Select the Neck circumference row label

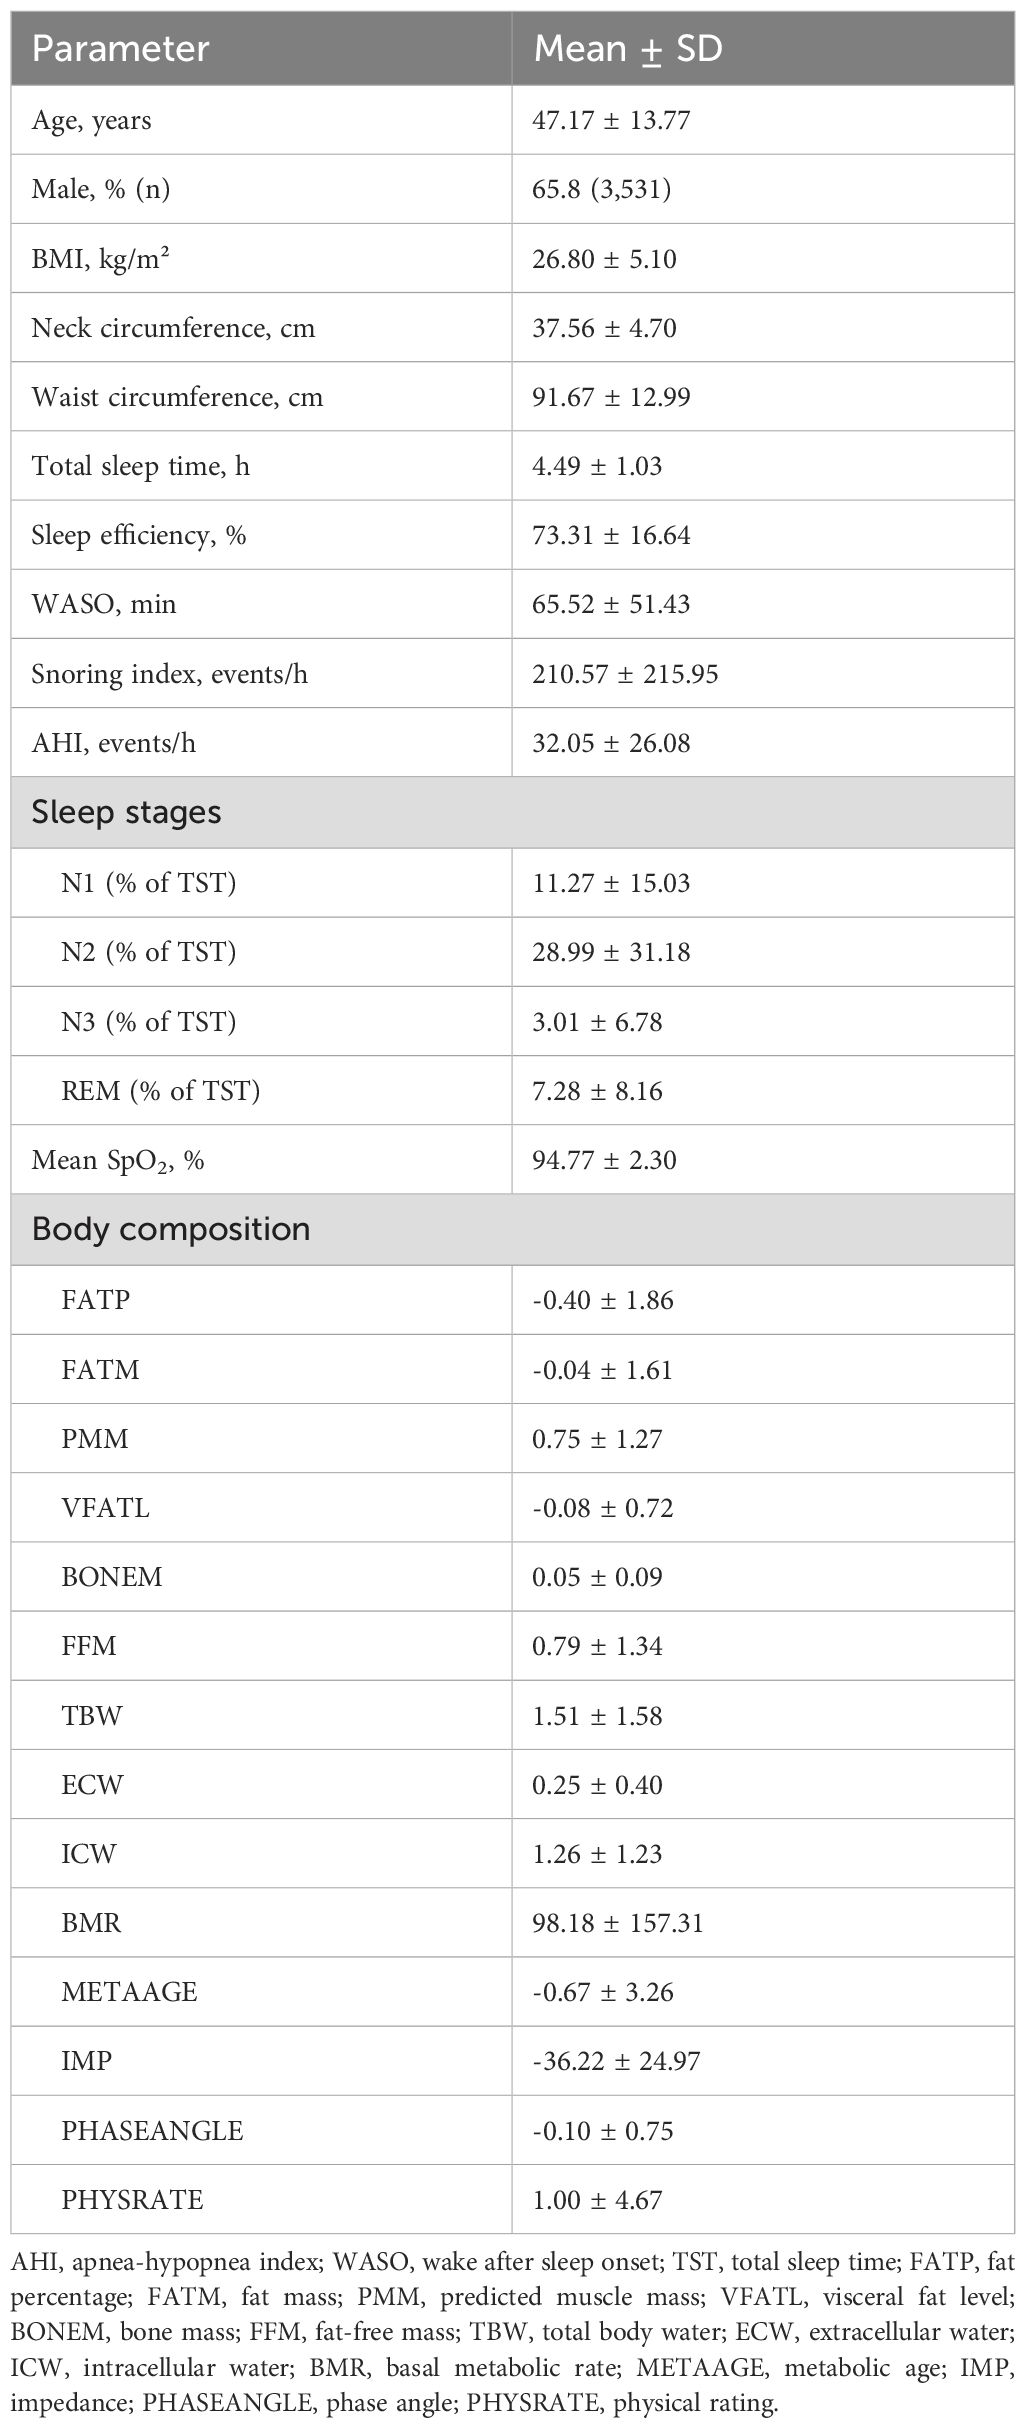173,328
